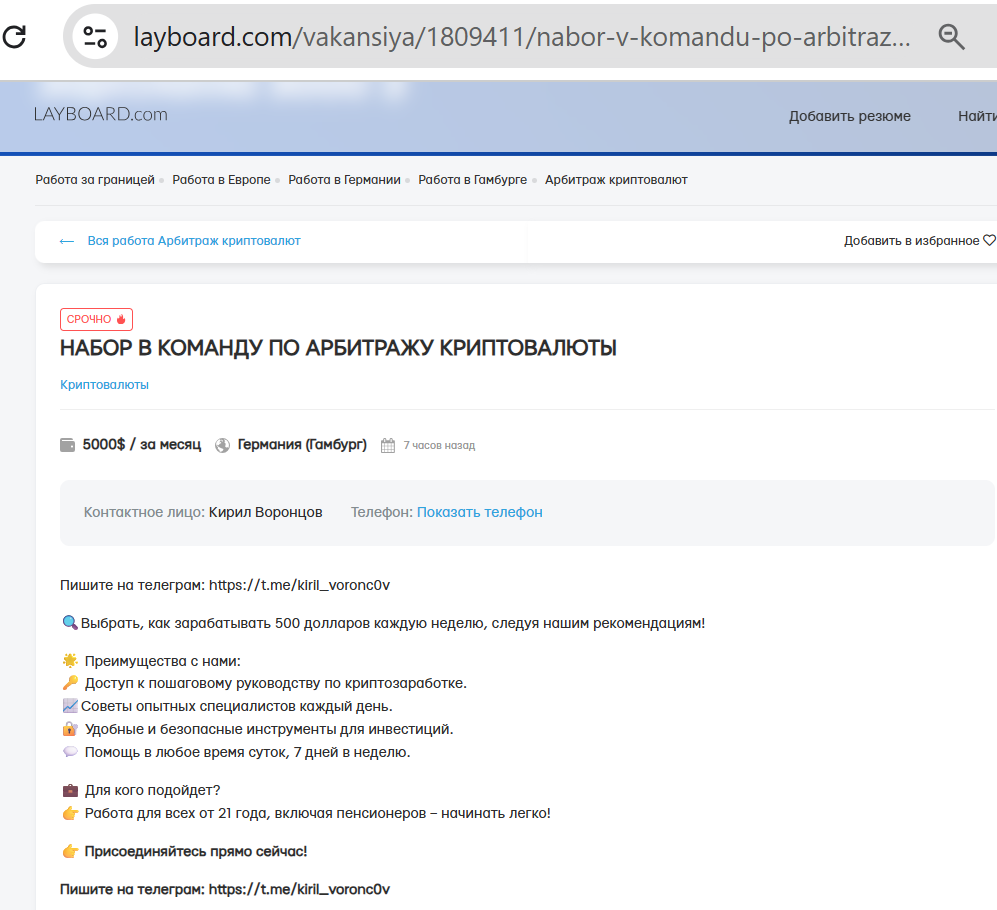Navigate to Работа в Германии breadcrumb
This screenshot has width=997, height=910.
tap(344, 180)
